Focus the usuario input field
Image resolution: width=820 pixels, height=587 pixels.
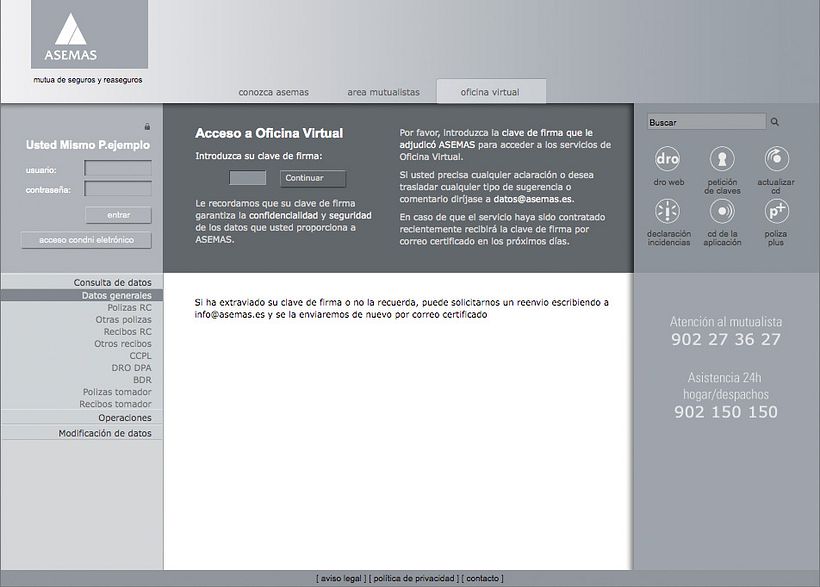[118, 168]
